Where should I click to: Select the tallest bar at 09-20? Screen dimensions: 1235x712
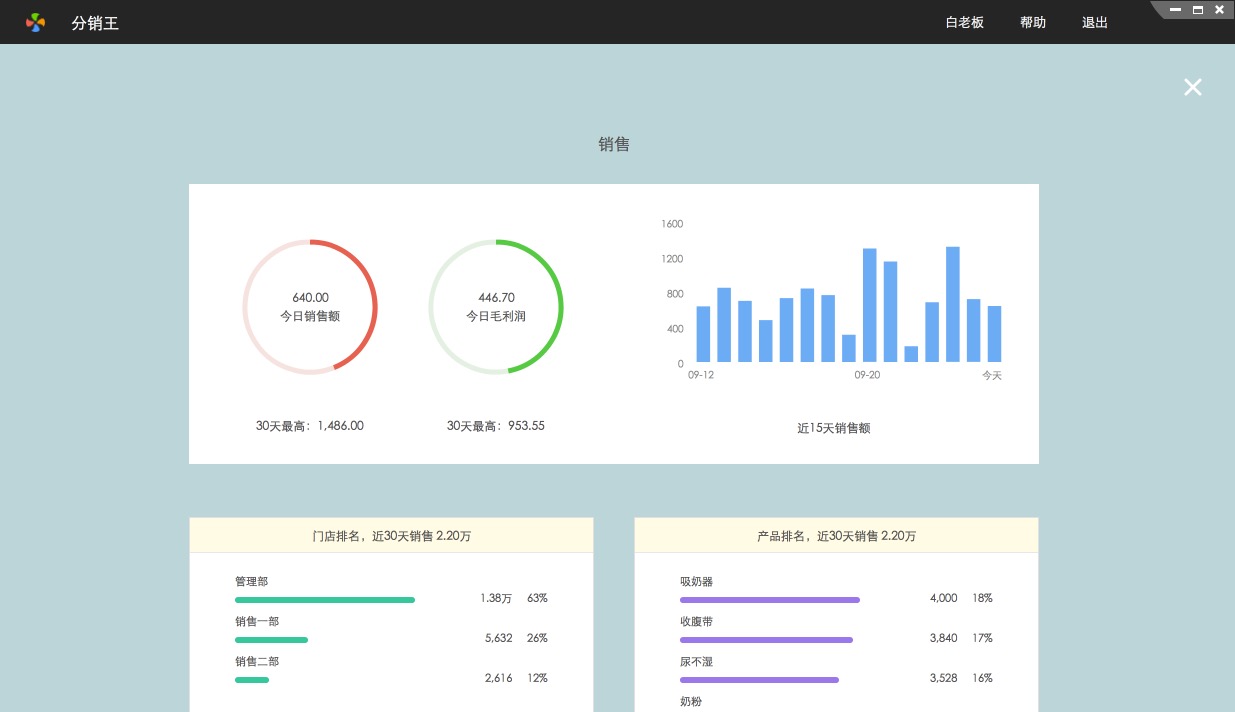tap(869, 305)
